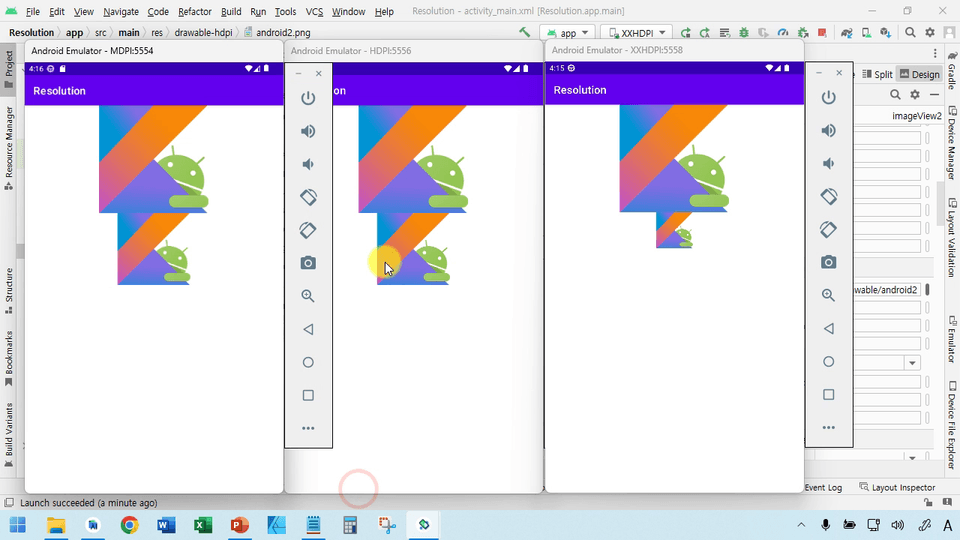This screenshot has height=540, width=960.
Task: Take a screenshot with XXHDPI emulator camera icon
Action: 828,263
